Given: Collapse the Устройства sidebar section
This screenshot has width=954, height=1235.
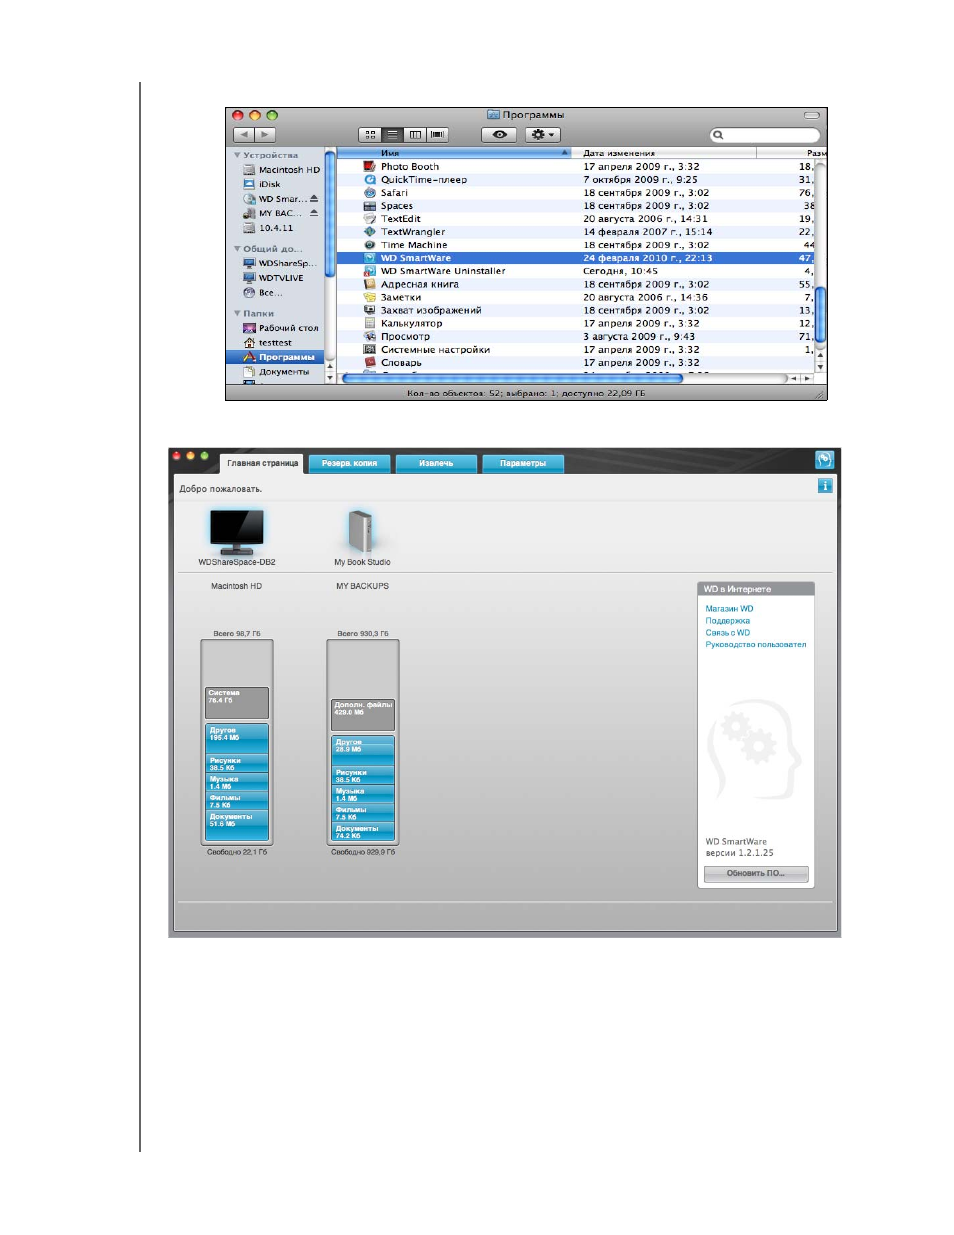Looking at the screenshot, I should tap(237, 155).
